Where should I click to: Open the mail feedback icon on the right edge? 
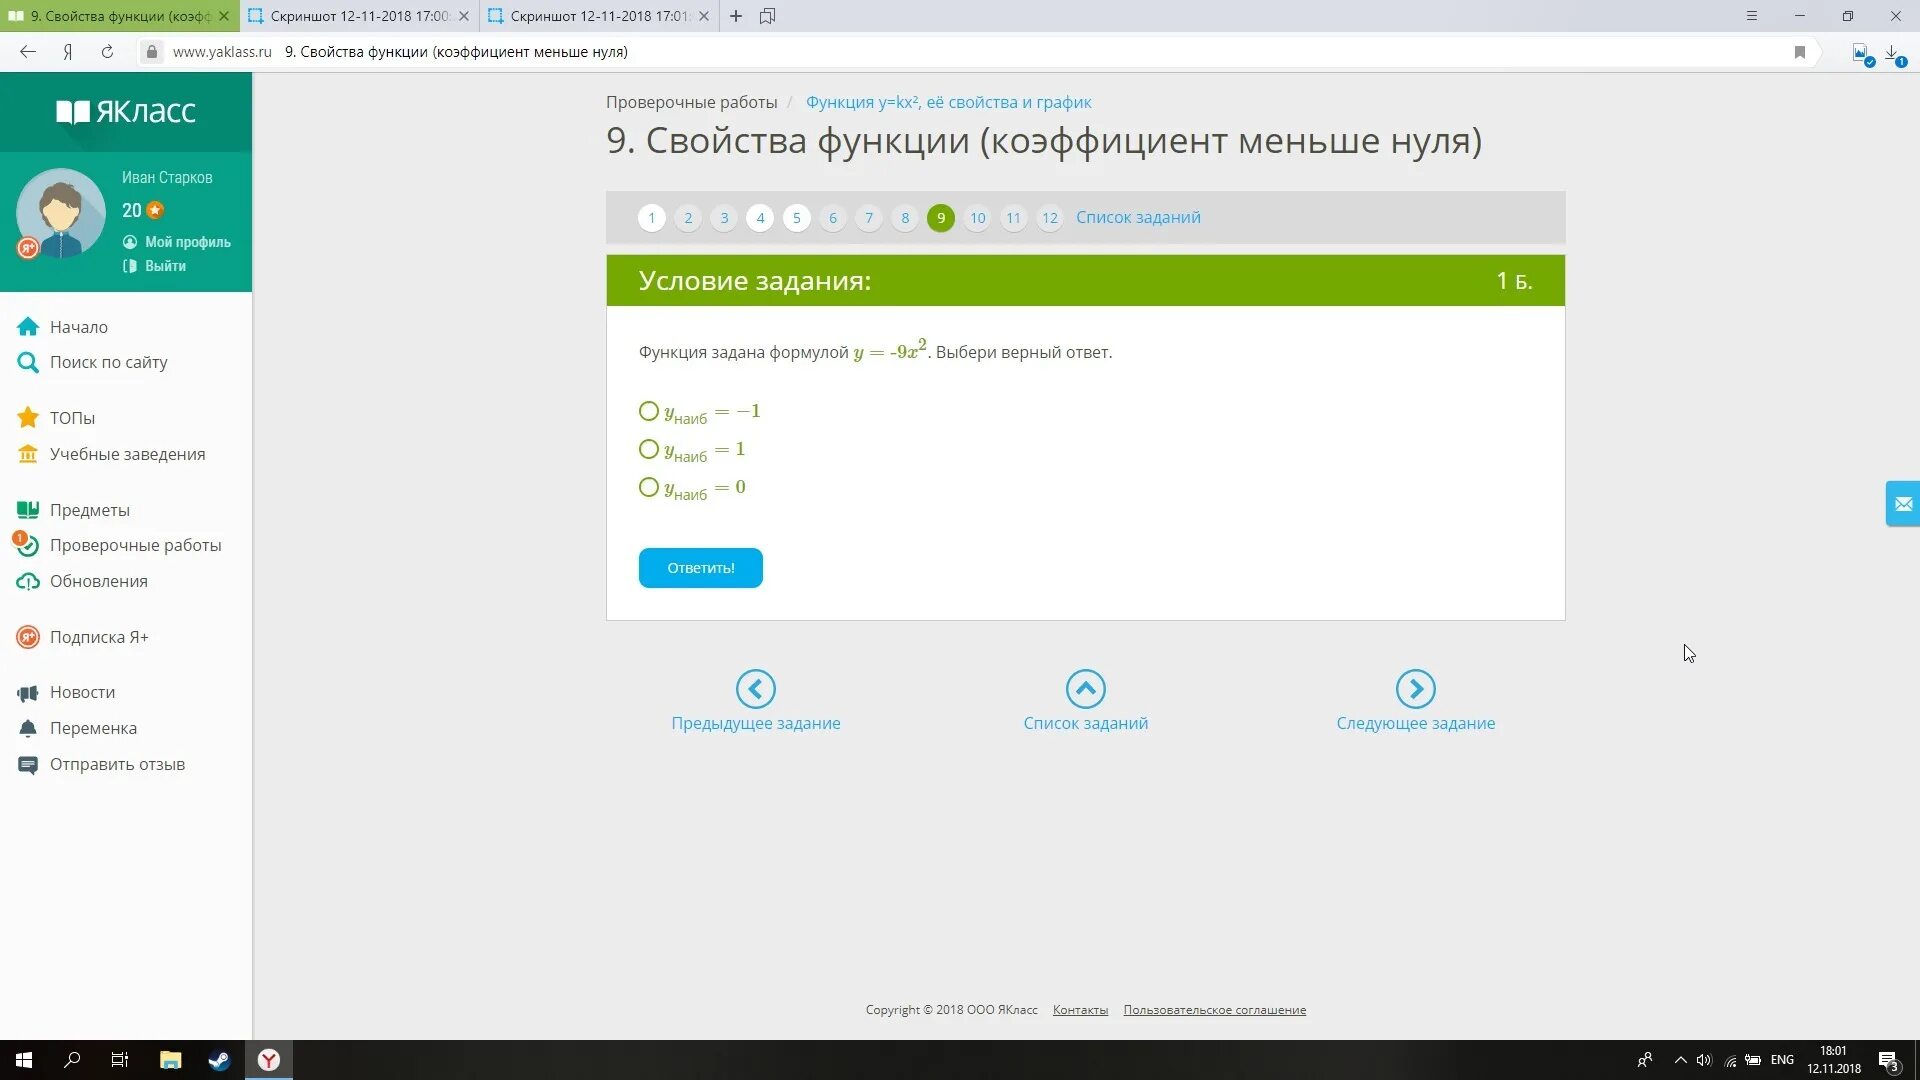[1903, 504]
